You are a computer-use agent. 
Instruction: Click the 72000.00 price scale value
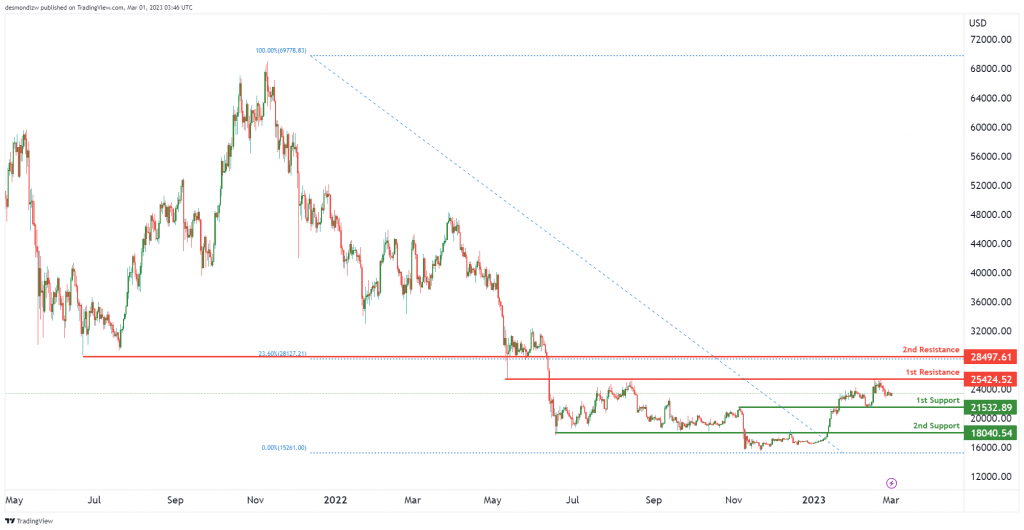coord(991,40)
